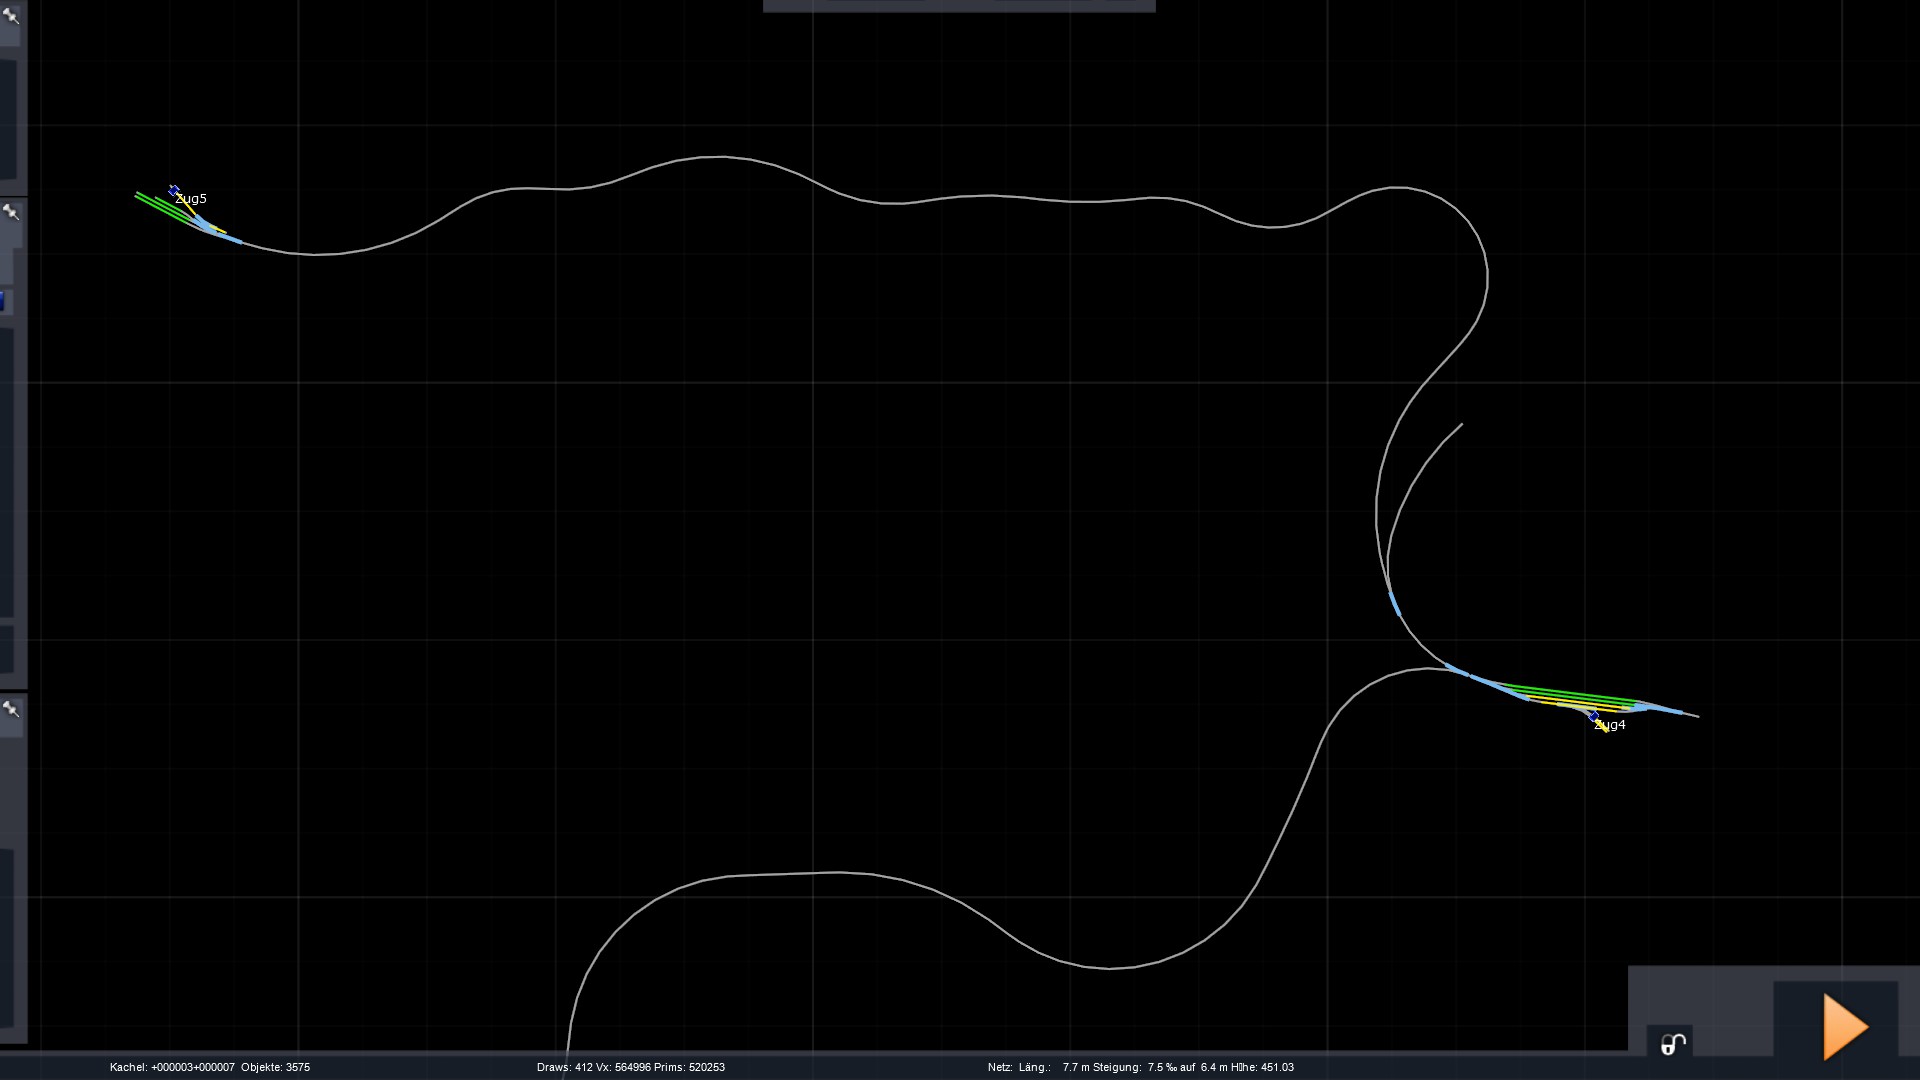The height and width of the screenshot is (1080, 1920).
Task: Expand the collapsed middle panel on left edge
Action: pyautogui.click(x=8, y=470)
